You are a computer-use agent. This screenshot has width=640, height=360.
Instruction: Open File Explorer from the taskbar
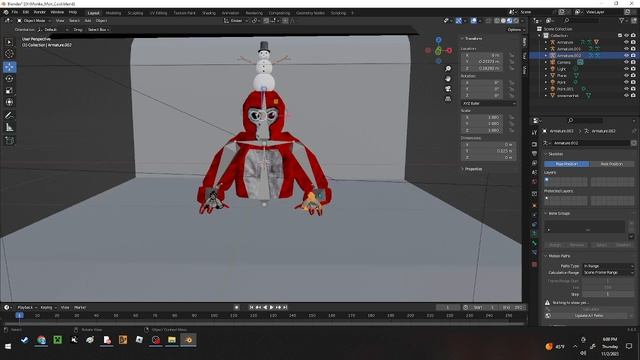(172, 340)
